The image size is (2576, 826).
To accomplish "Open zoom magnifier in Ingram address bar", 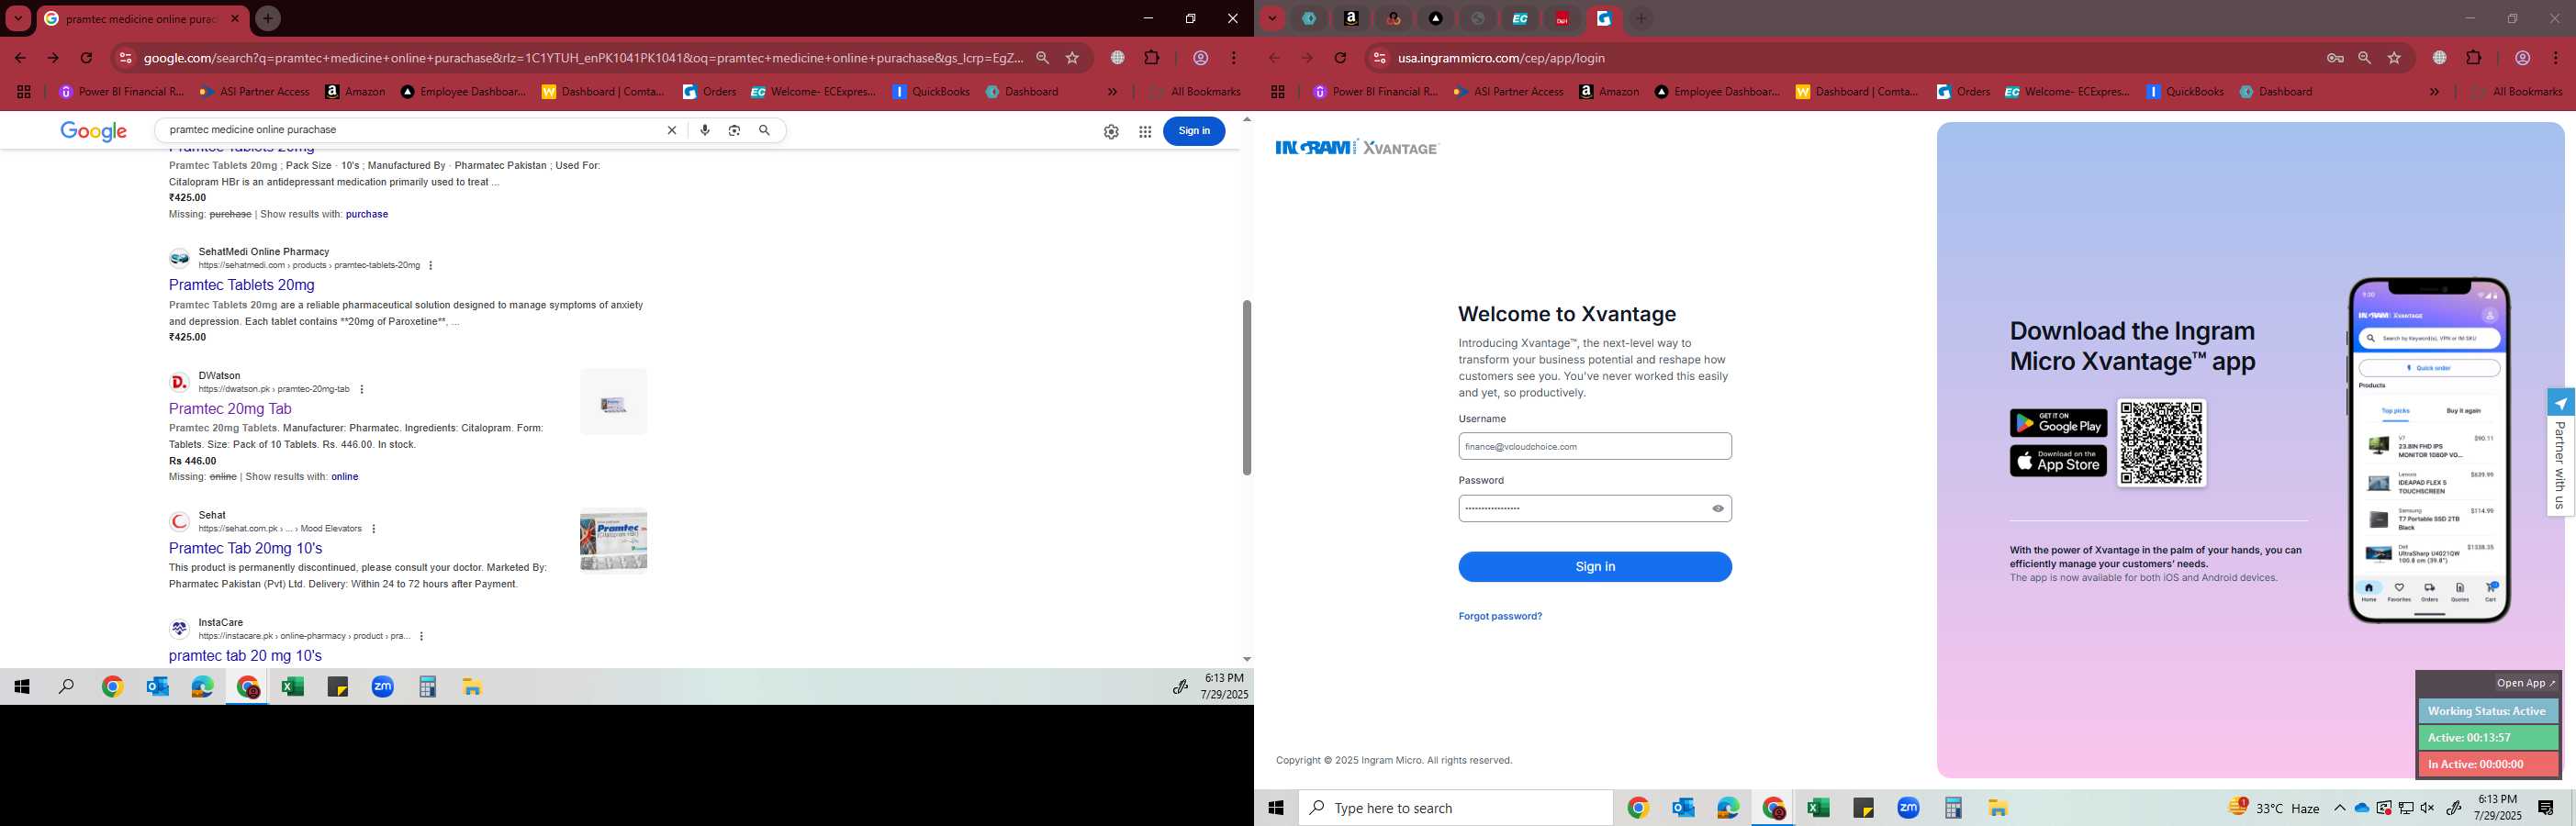I will pos(2365,58).
